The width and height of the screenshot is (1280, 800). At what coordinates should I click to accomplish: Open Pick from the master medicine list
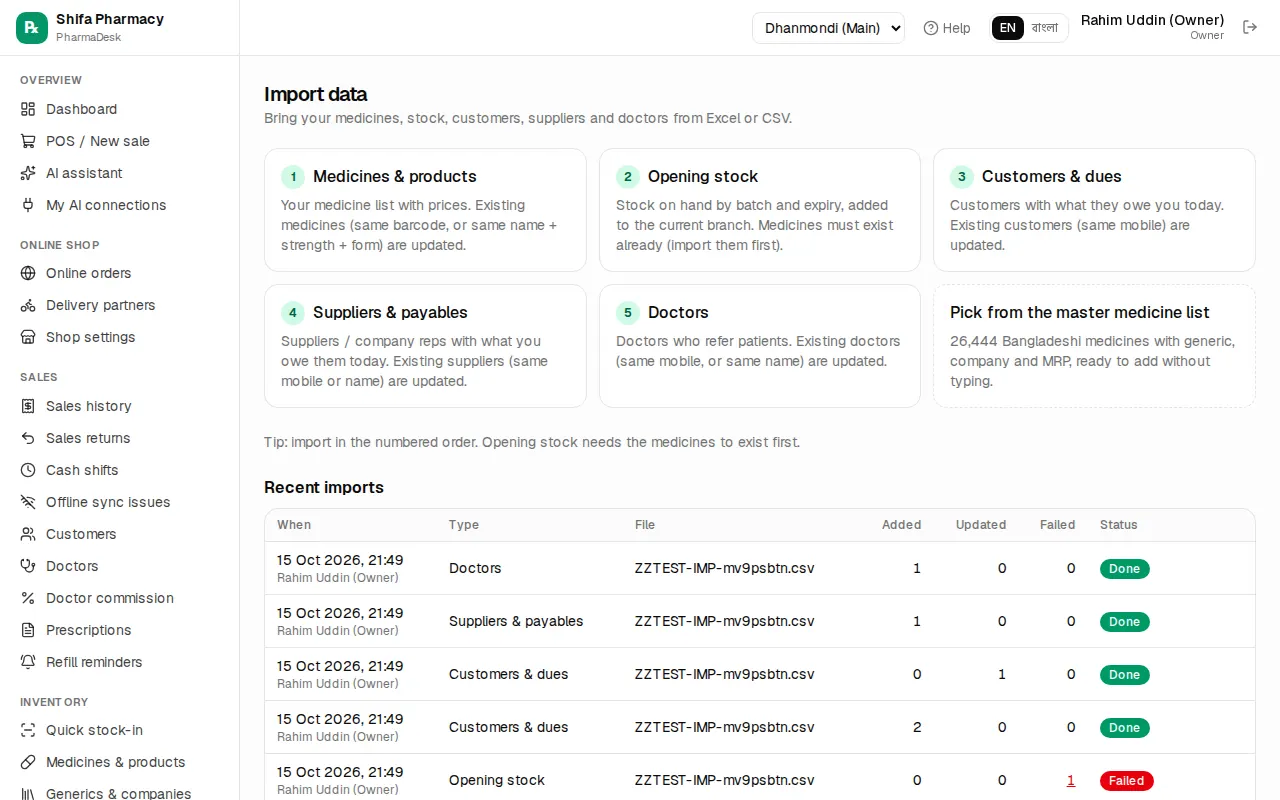1094,346
